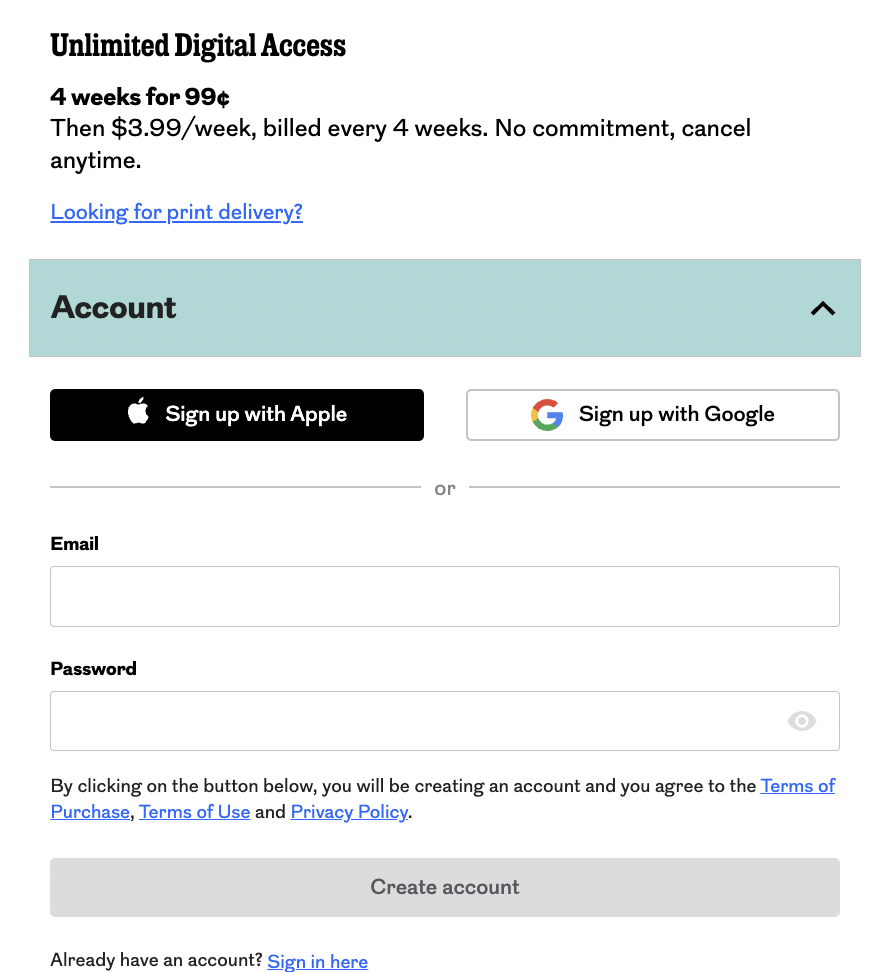Click the Password field label
Image resolution: width=886 pixels, height=972 pixels.
pos(93,669)
